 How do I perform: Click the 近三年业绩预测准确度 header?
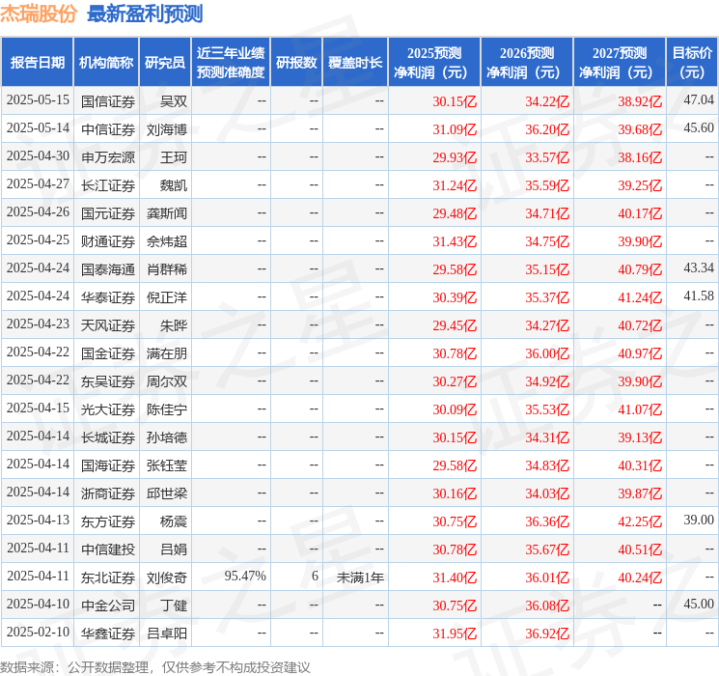click(231, 62)
